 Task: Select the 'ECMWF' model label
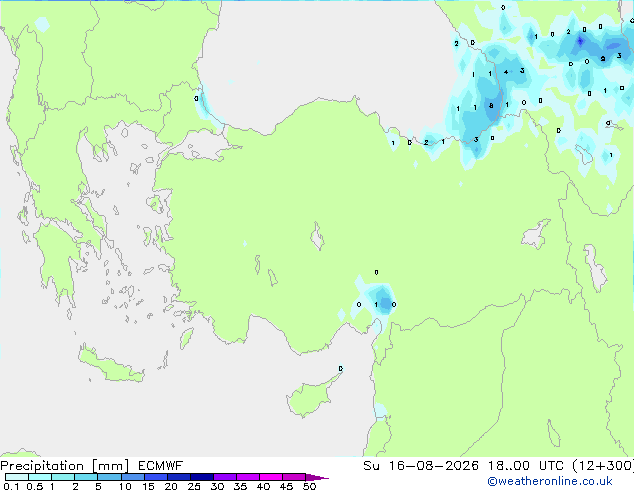[161, 466]
